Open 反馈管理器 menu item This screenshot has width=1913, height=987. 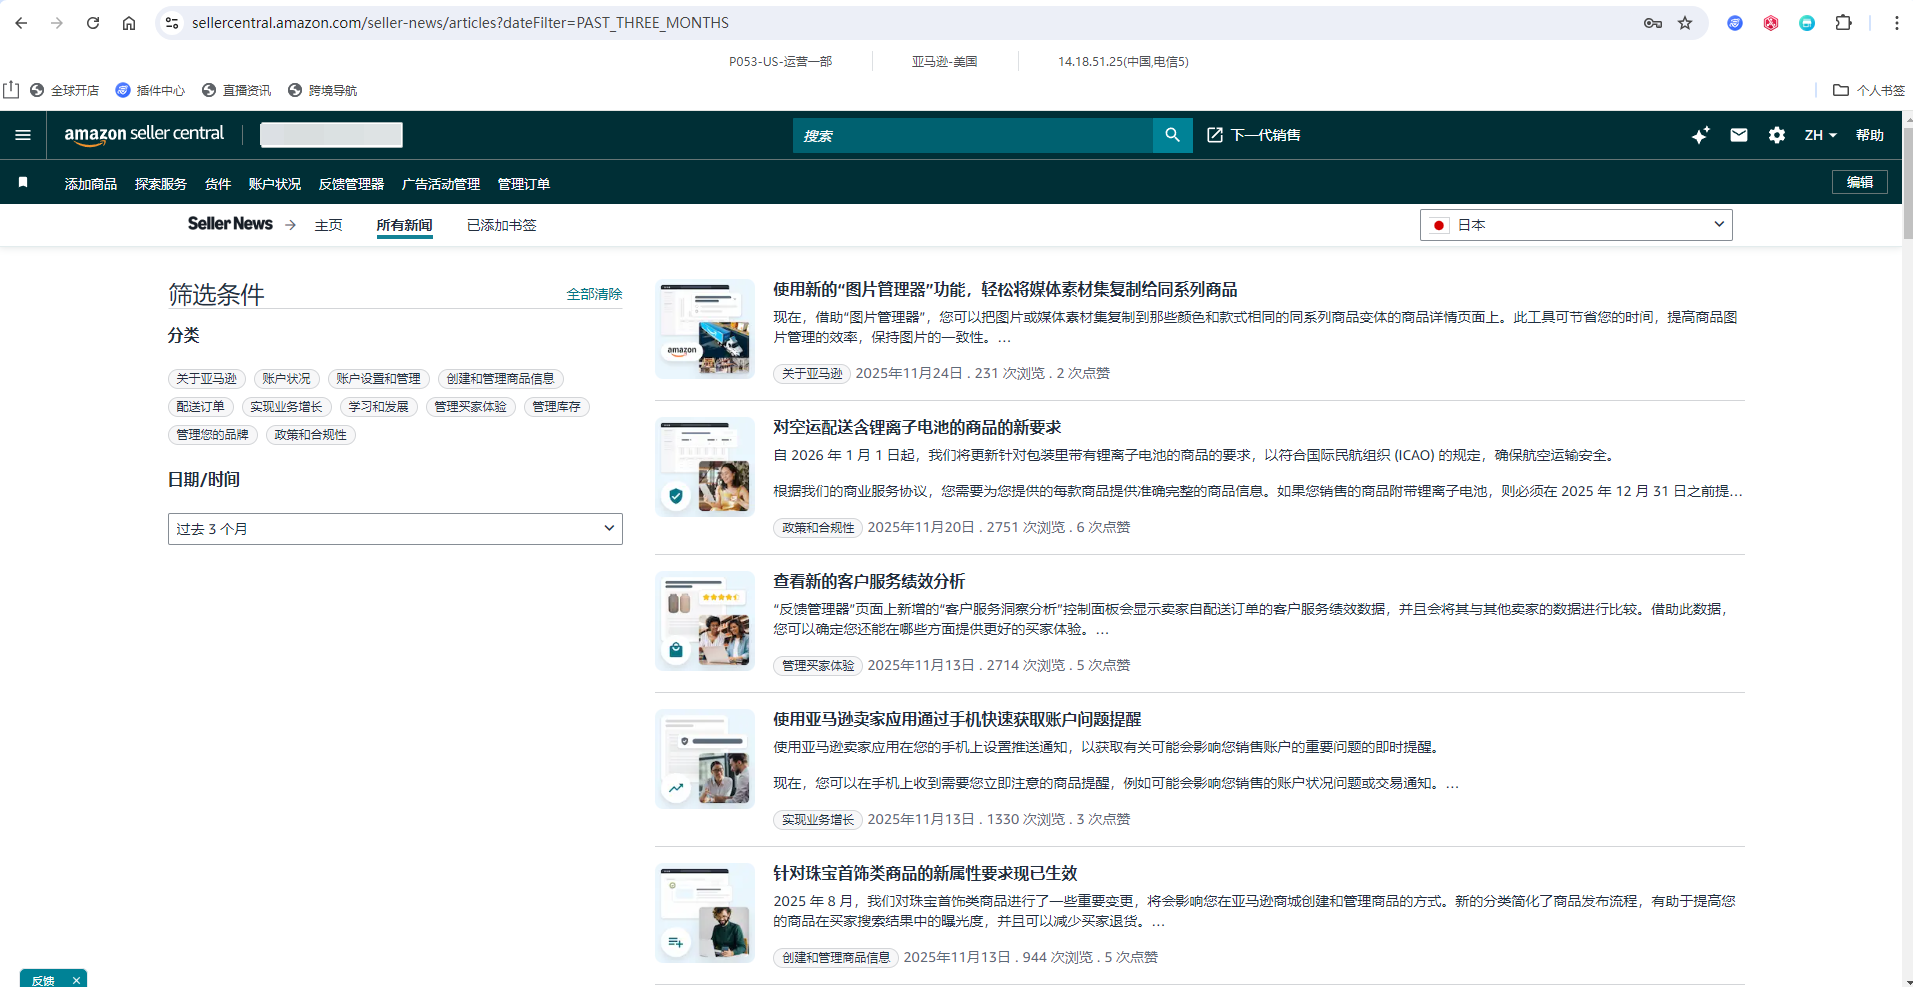tap(351, 184)
